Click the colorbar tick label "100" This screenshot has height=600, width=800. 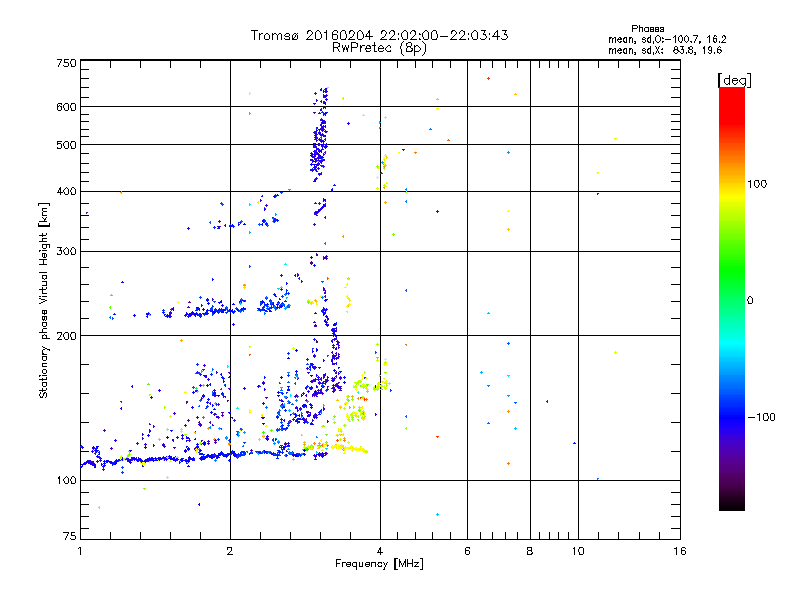click(x=757, y=184)
